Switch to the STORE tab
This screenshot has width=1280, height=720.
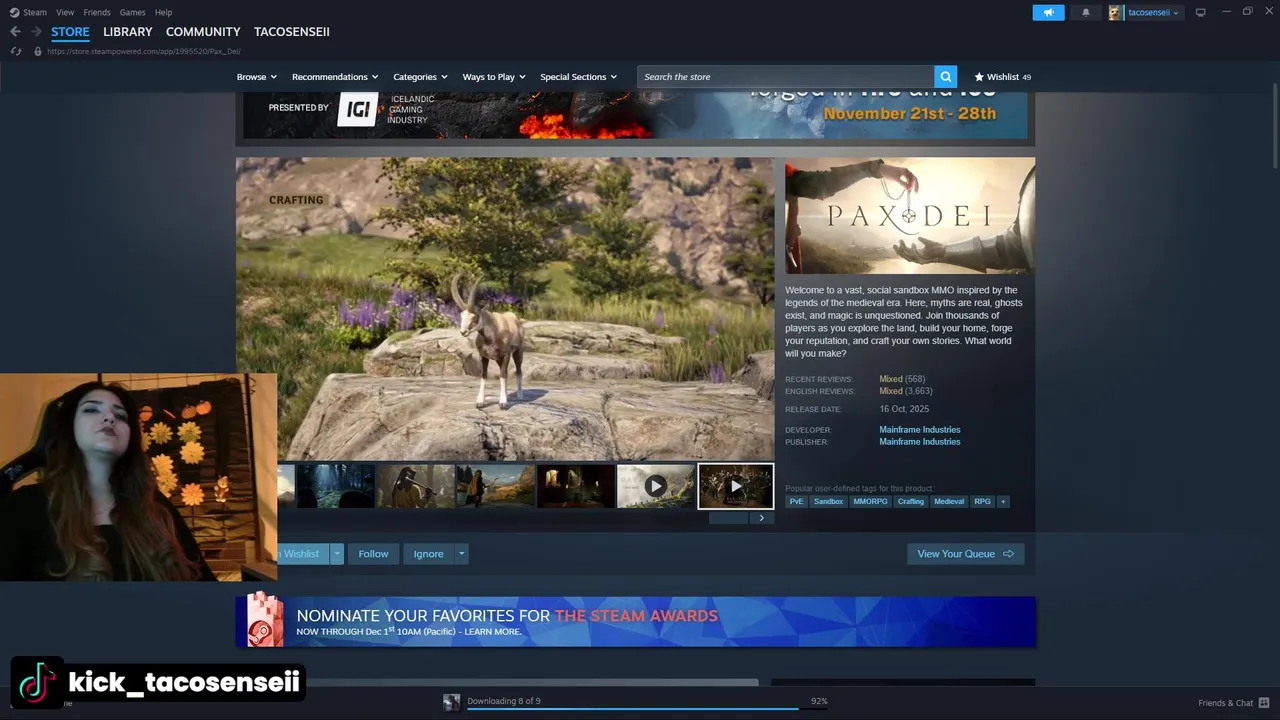tap(70, 32)
